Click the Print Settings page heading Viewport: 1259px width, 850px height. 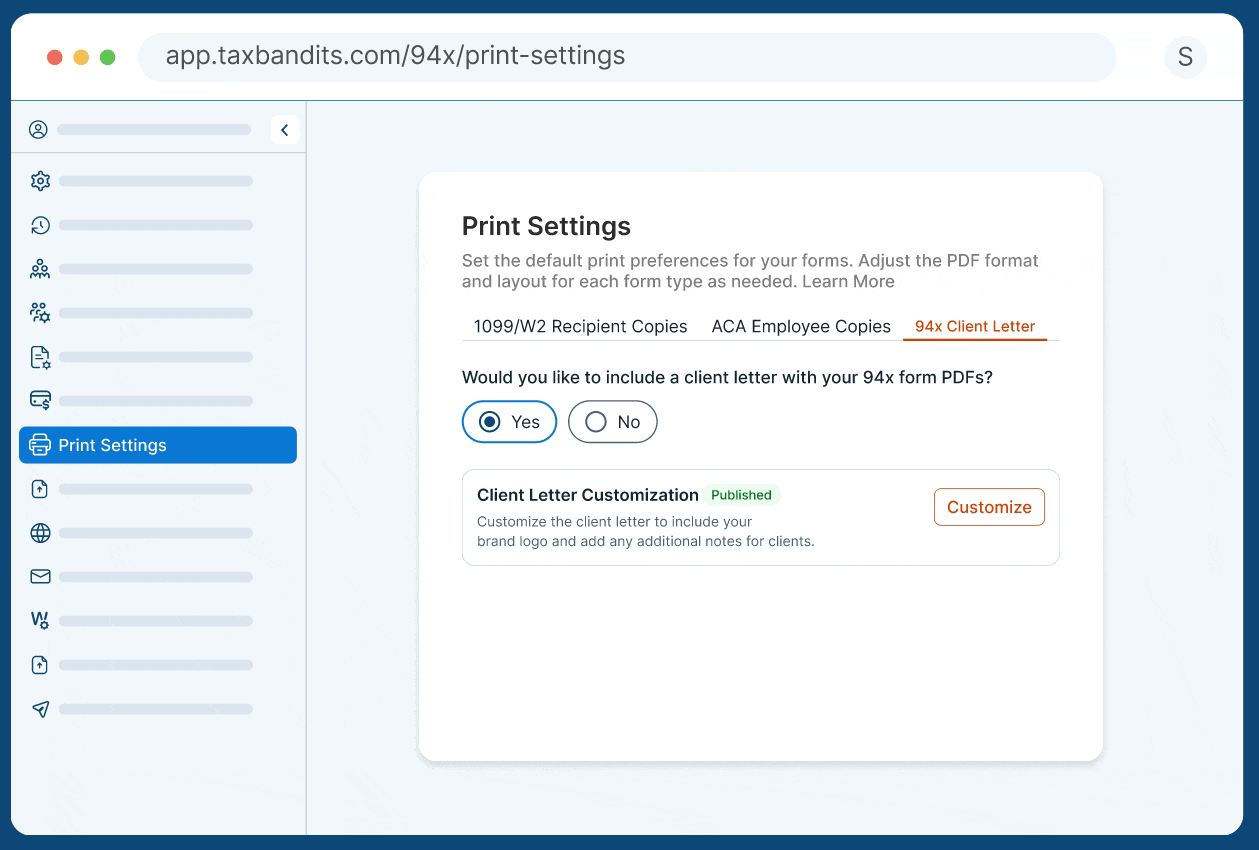tap(546, 226)
